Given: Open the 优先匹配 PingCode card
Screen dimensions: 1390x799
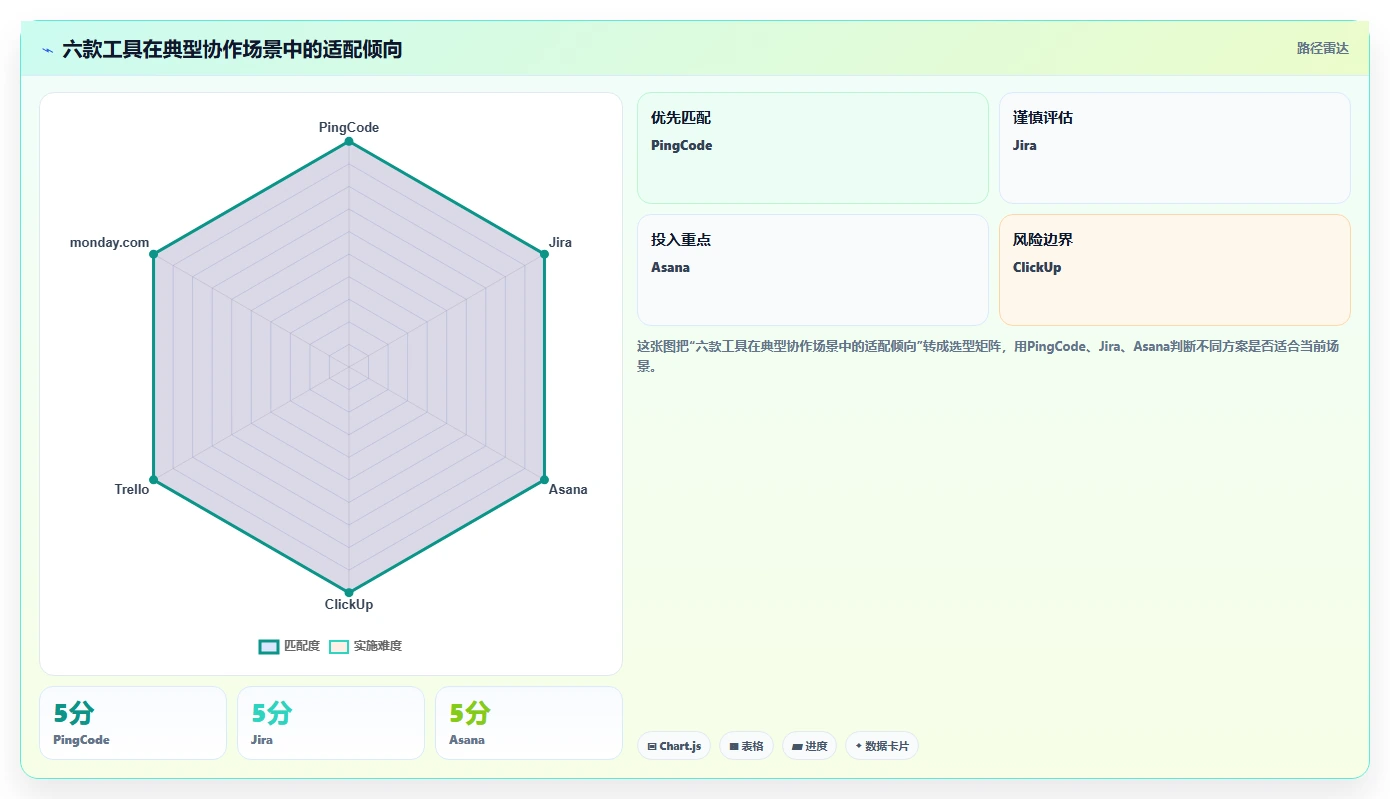Looking at the screenshot, I should click(813, 148).
